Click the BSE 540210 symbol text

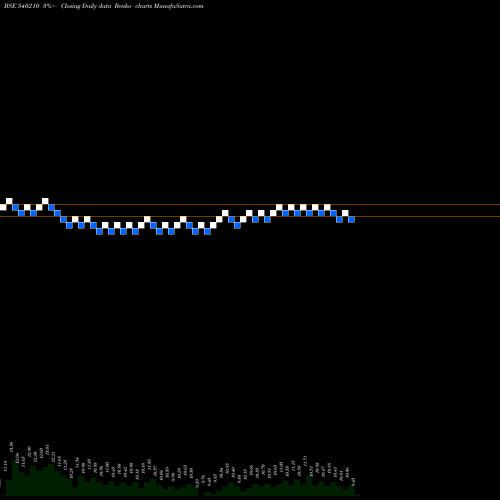tap(22, 6)
